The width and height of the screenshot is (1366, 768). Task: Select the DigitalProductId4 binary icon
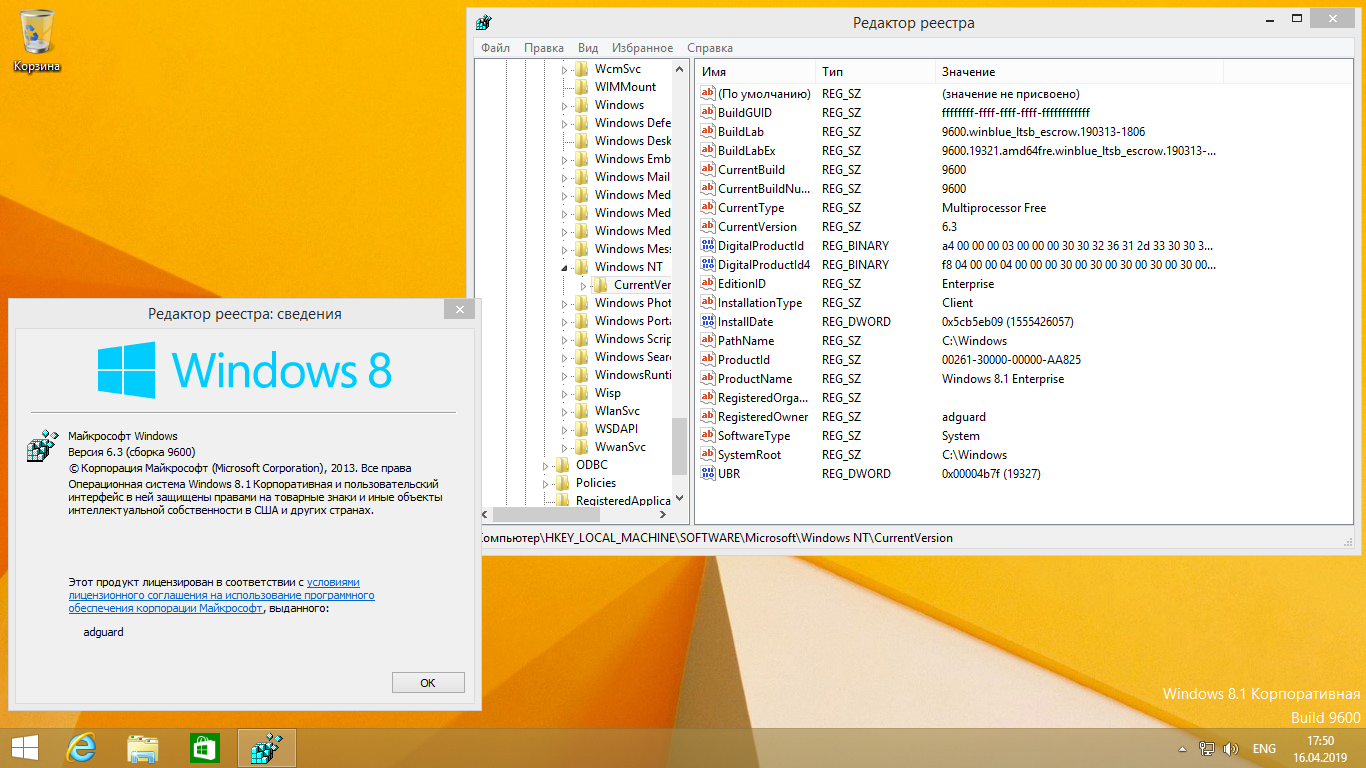point(708,265)
